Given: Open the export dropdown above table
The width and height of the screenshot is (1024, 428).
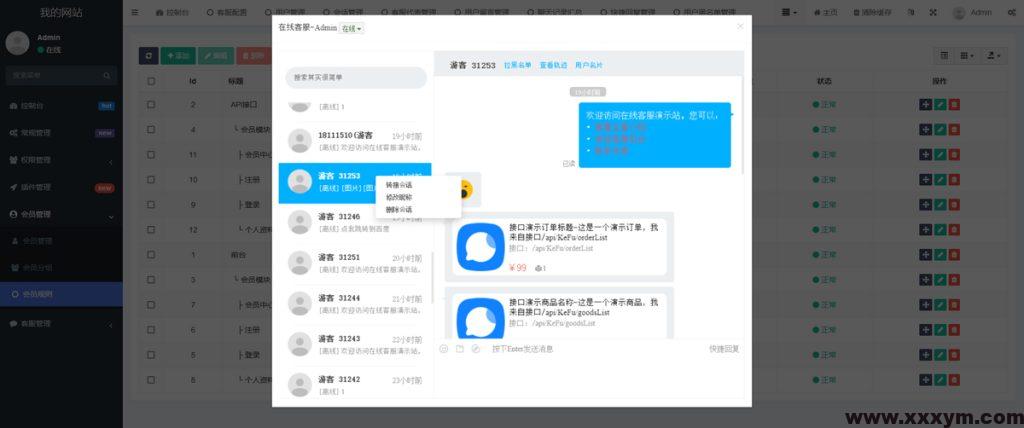Looking at the screenshot, I should (x=994, y=56).
